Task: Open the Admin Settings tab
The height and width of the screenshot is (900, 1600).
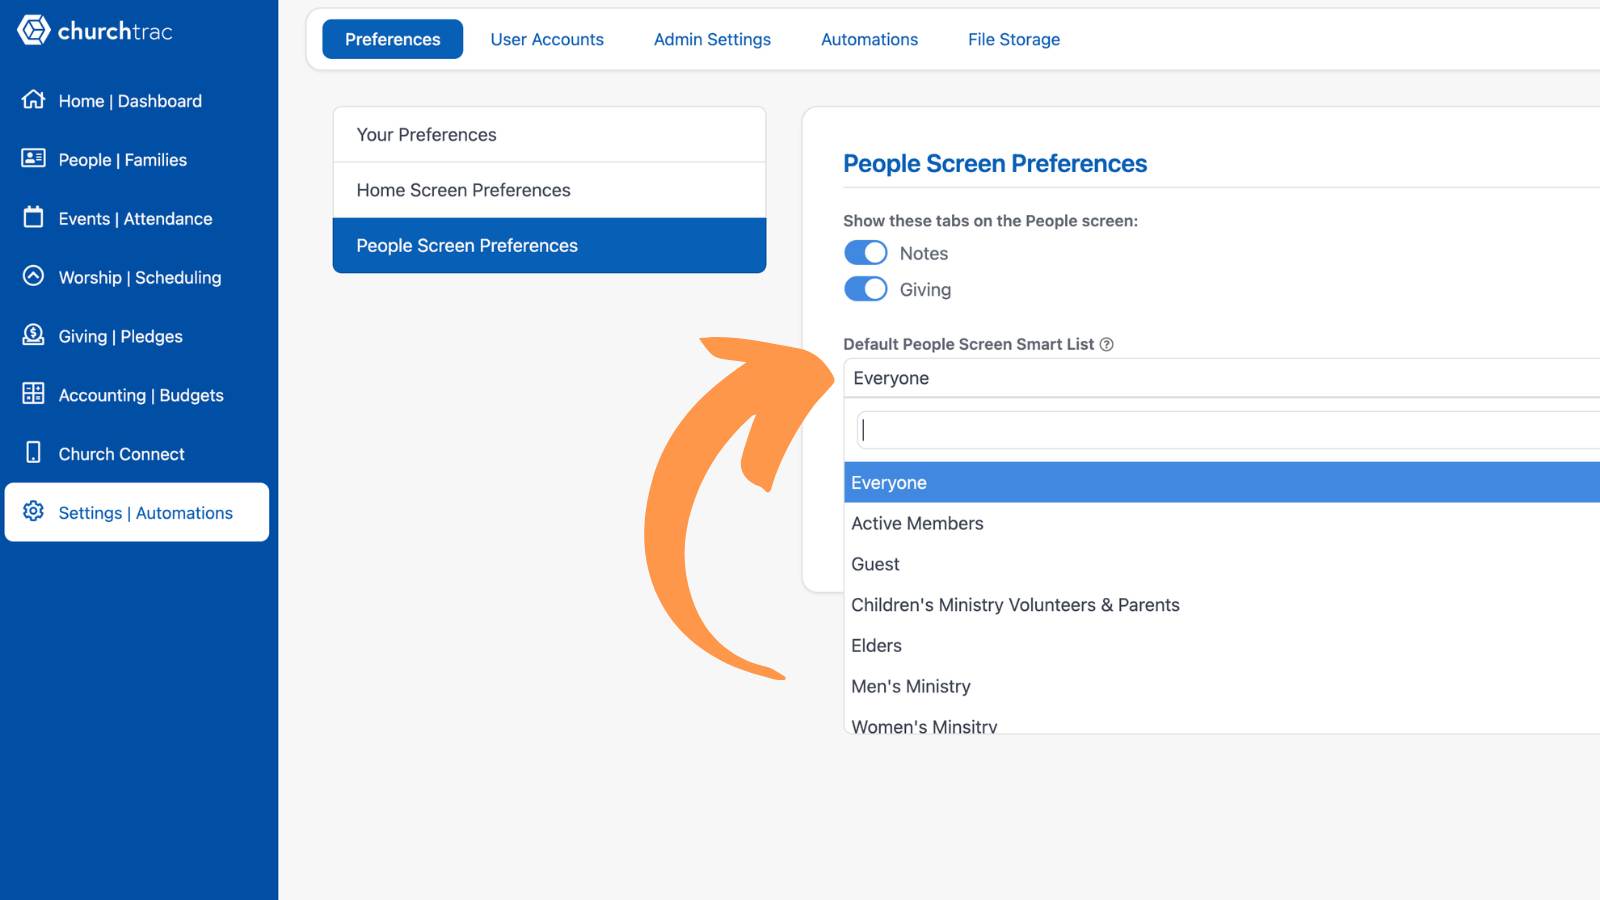Action: [712, 39]
